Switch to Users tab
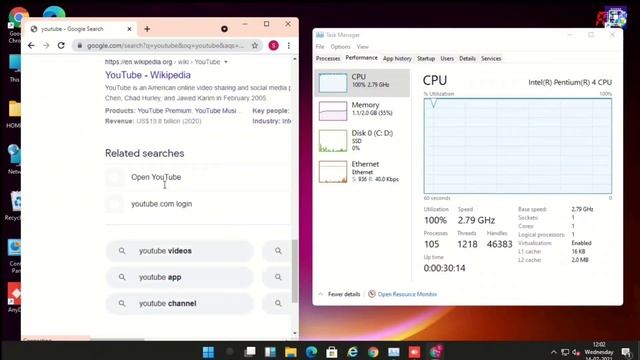Viewport: 640px width, 360px height. (x=447, y=59)
